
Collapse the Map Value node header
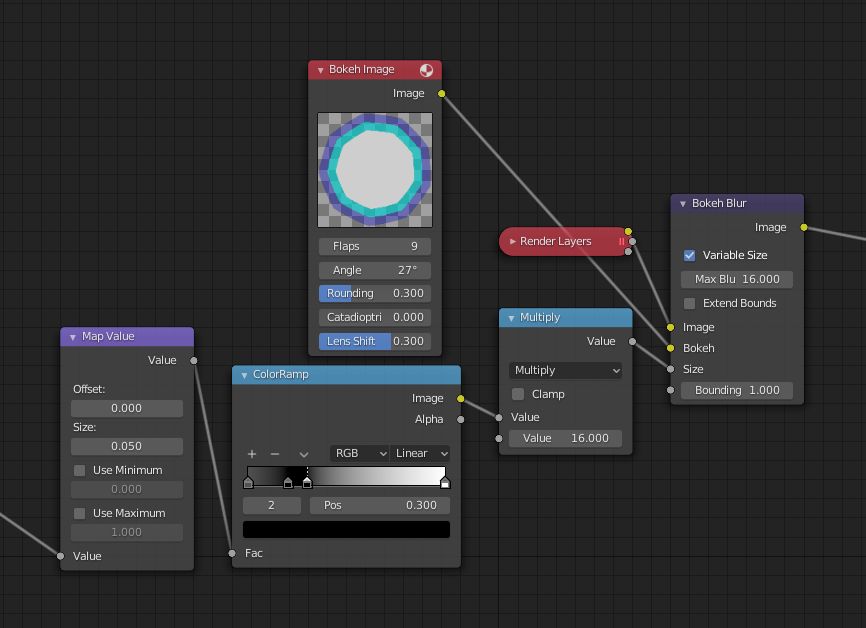tap(71, 336)
